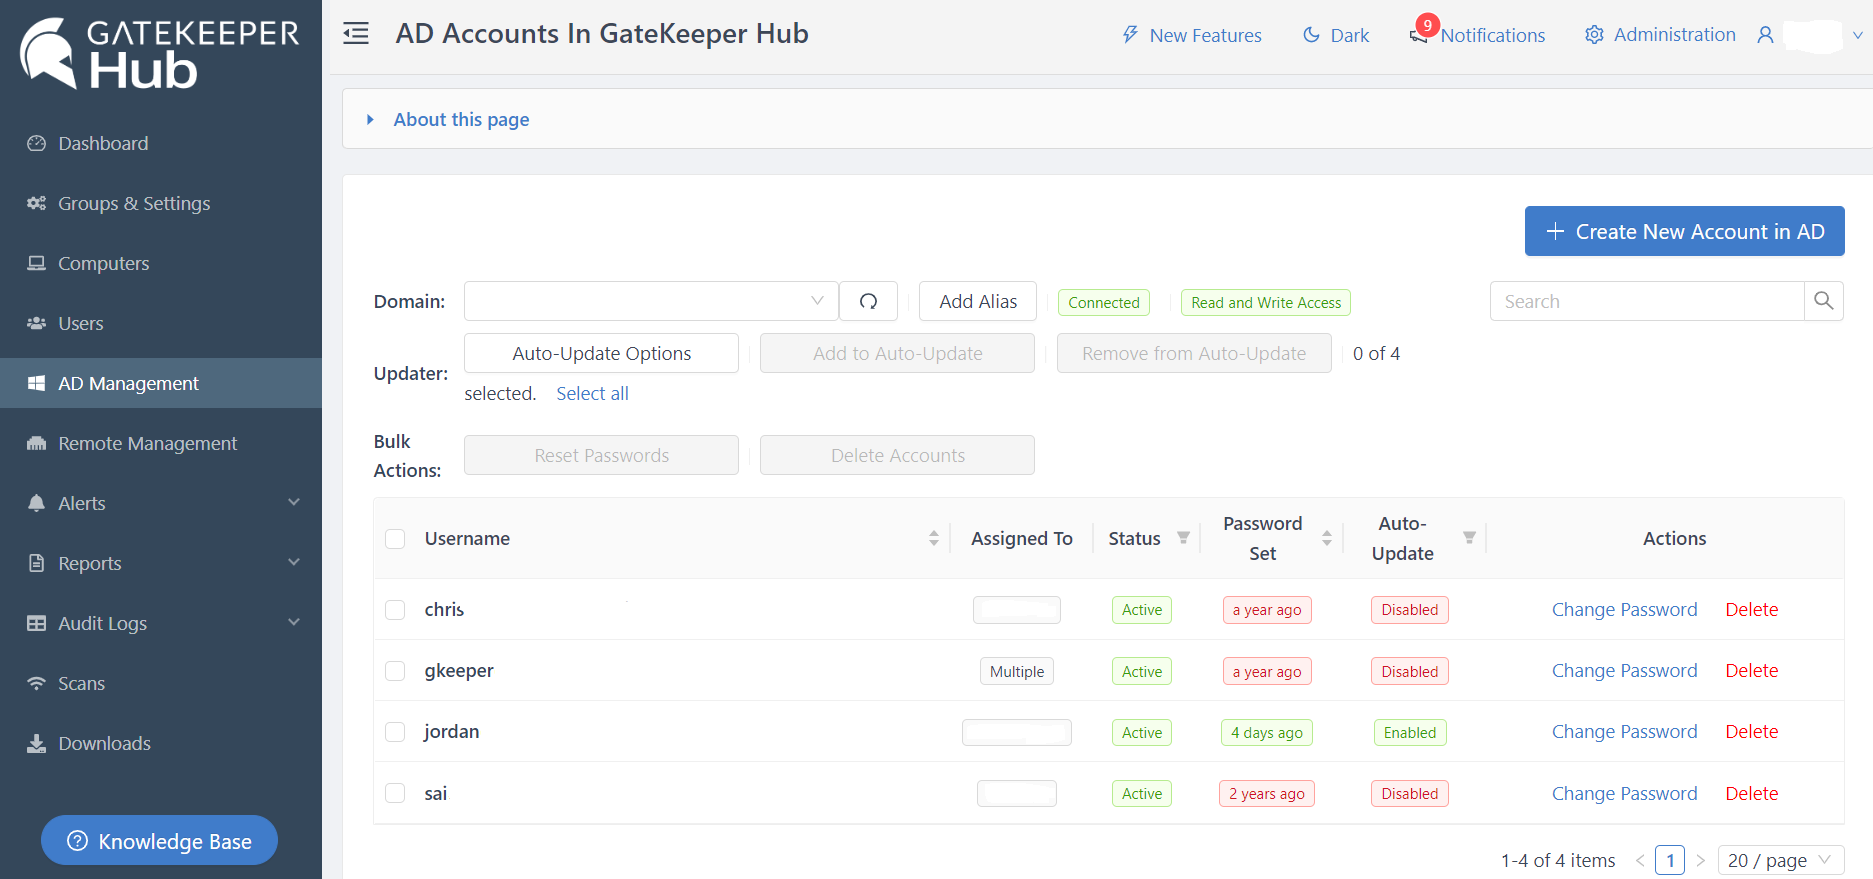Click Change Password for chris
The image size is (1873, 879).
pyautogui.click(x=1624, y=609)
